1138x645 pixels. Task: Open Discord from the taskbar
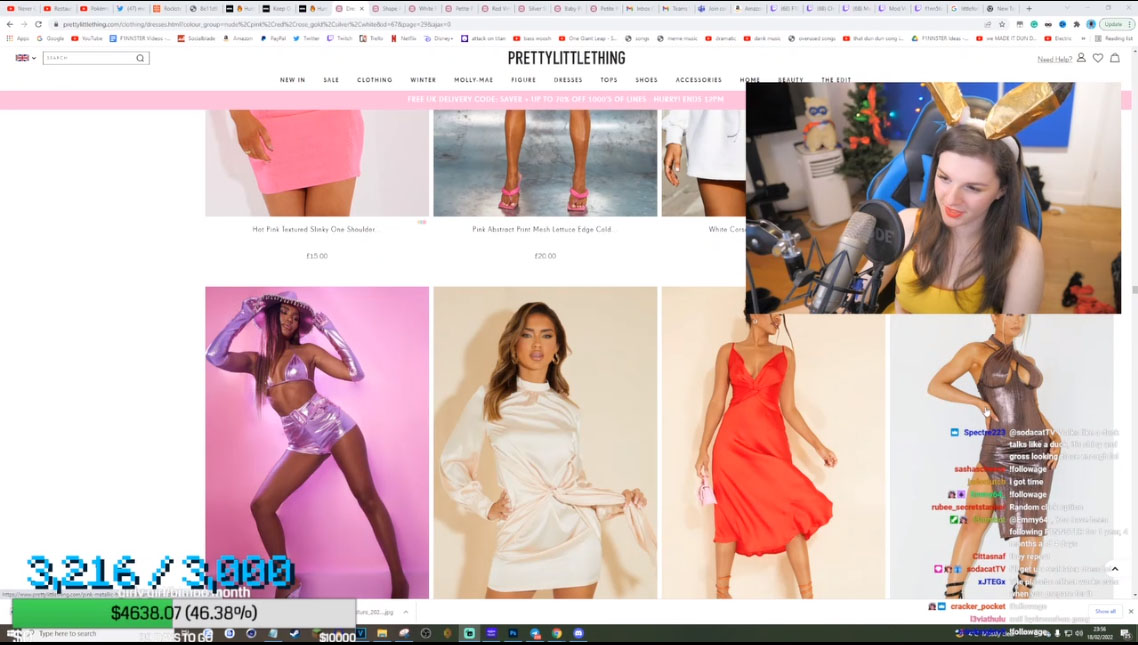[578, 633]
